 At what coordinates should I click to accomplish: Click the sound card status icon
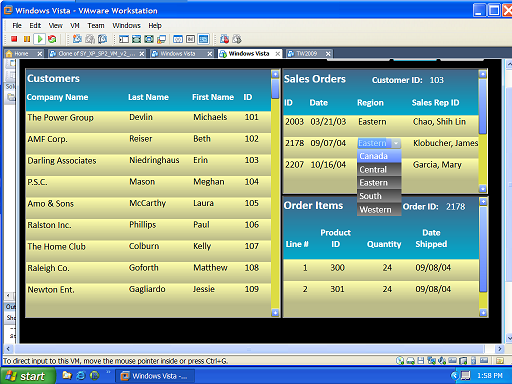[442, 360]
